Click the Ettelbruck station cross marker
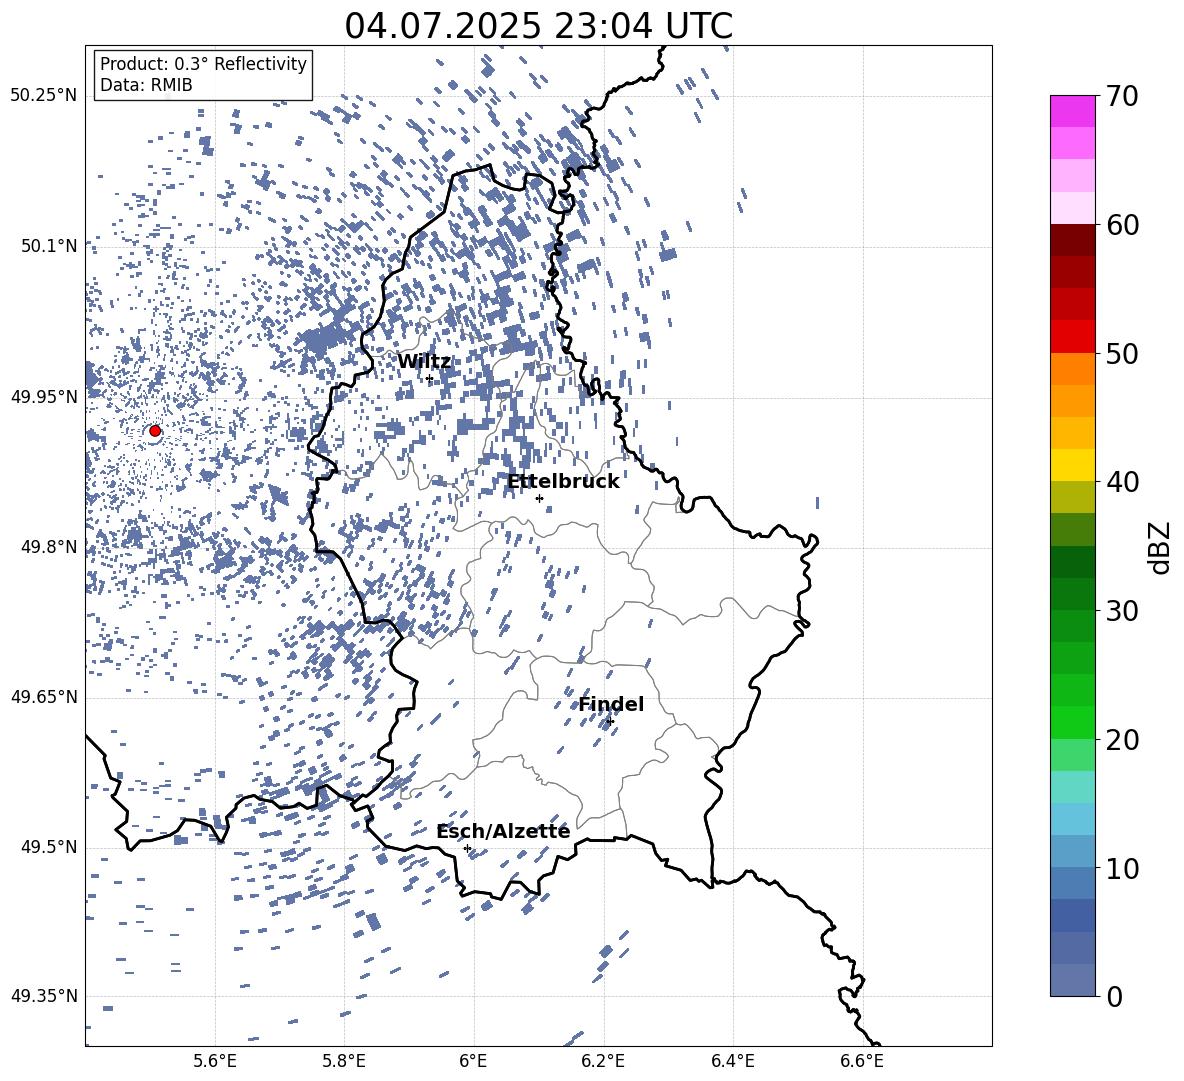This screenshot has width=1184, height=1081. point(539,498)
